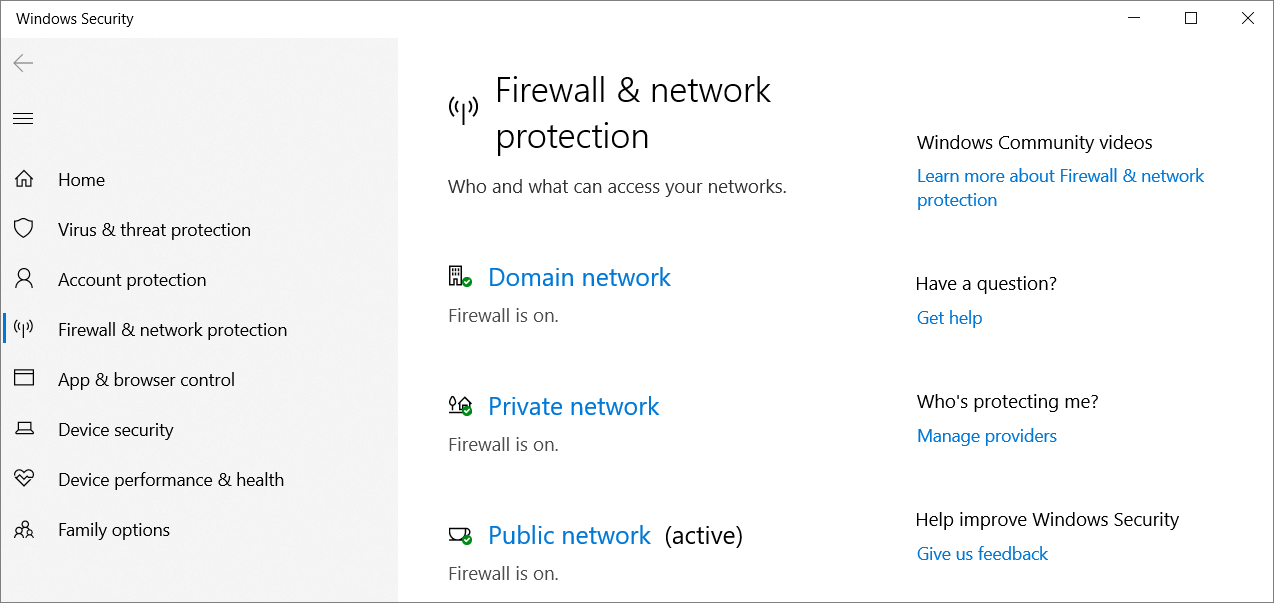Click the Manage providers link
The height and width of the screenshot is (603, 1274).
(986, 436)
